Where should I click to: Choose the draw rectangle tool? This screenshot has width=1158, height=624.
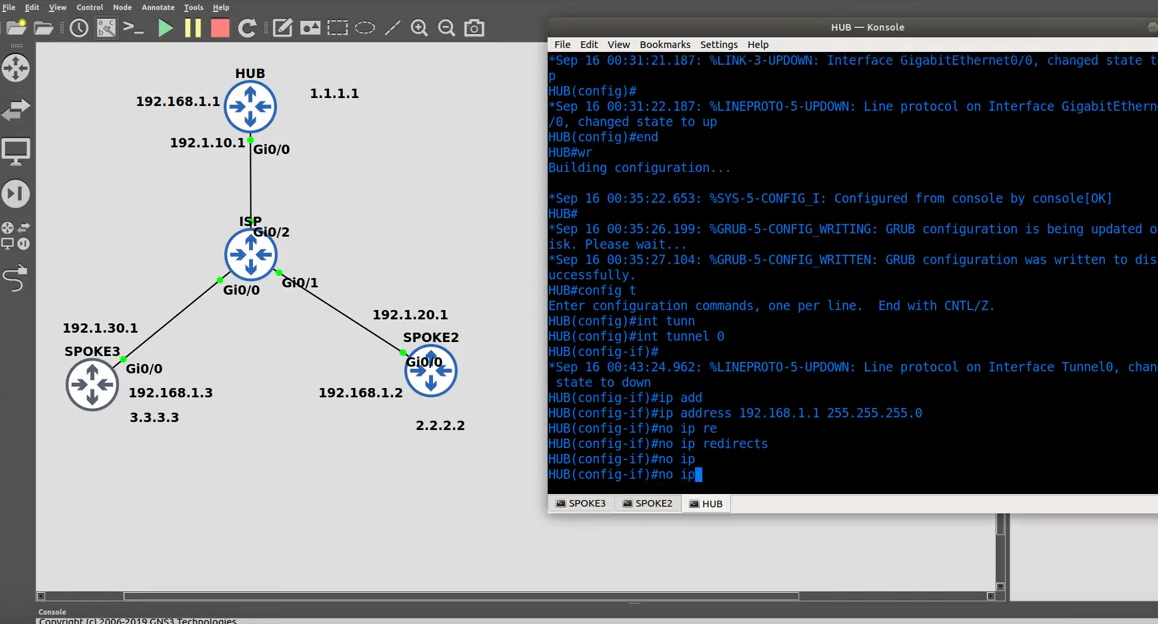[x=338, y=28]
